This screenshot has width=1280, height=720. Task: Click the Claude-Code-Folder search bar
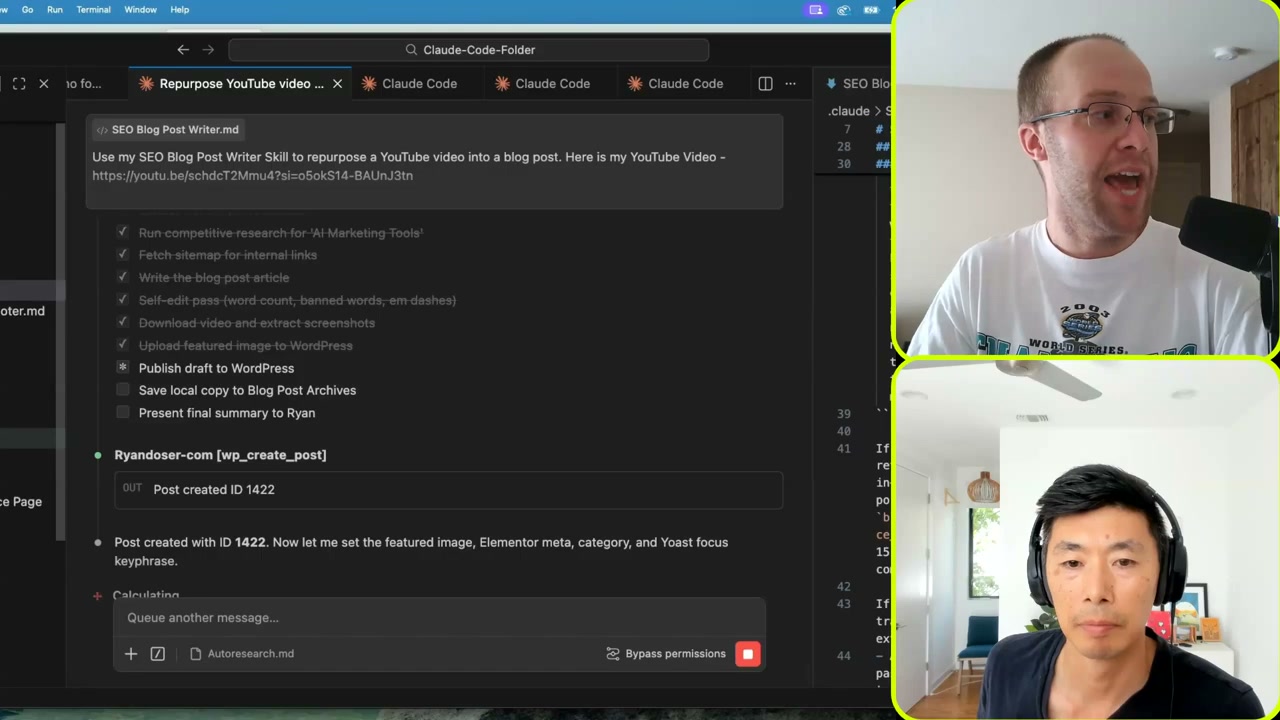click(469, 50)
